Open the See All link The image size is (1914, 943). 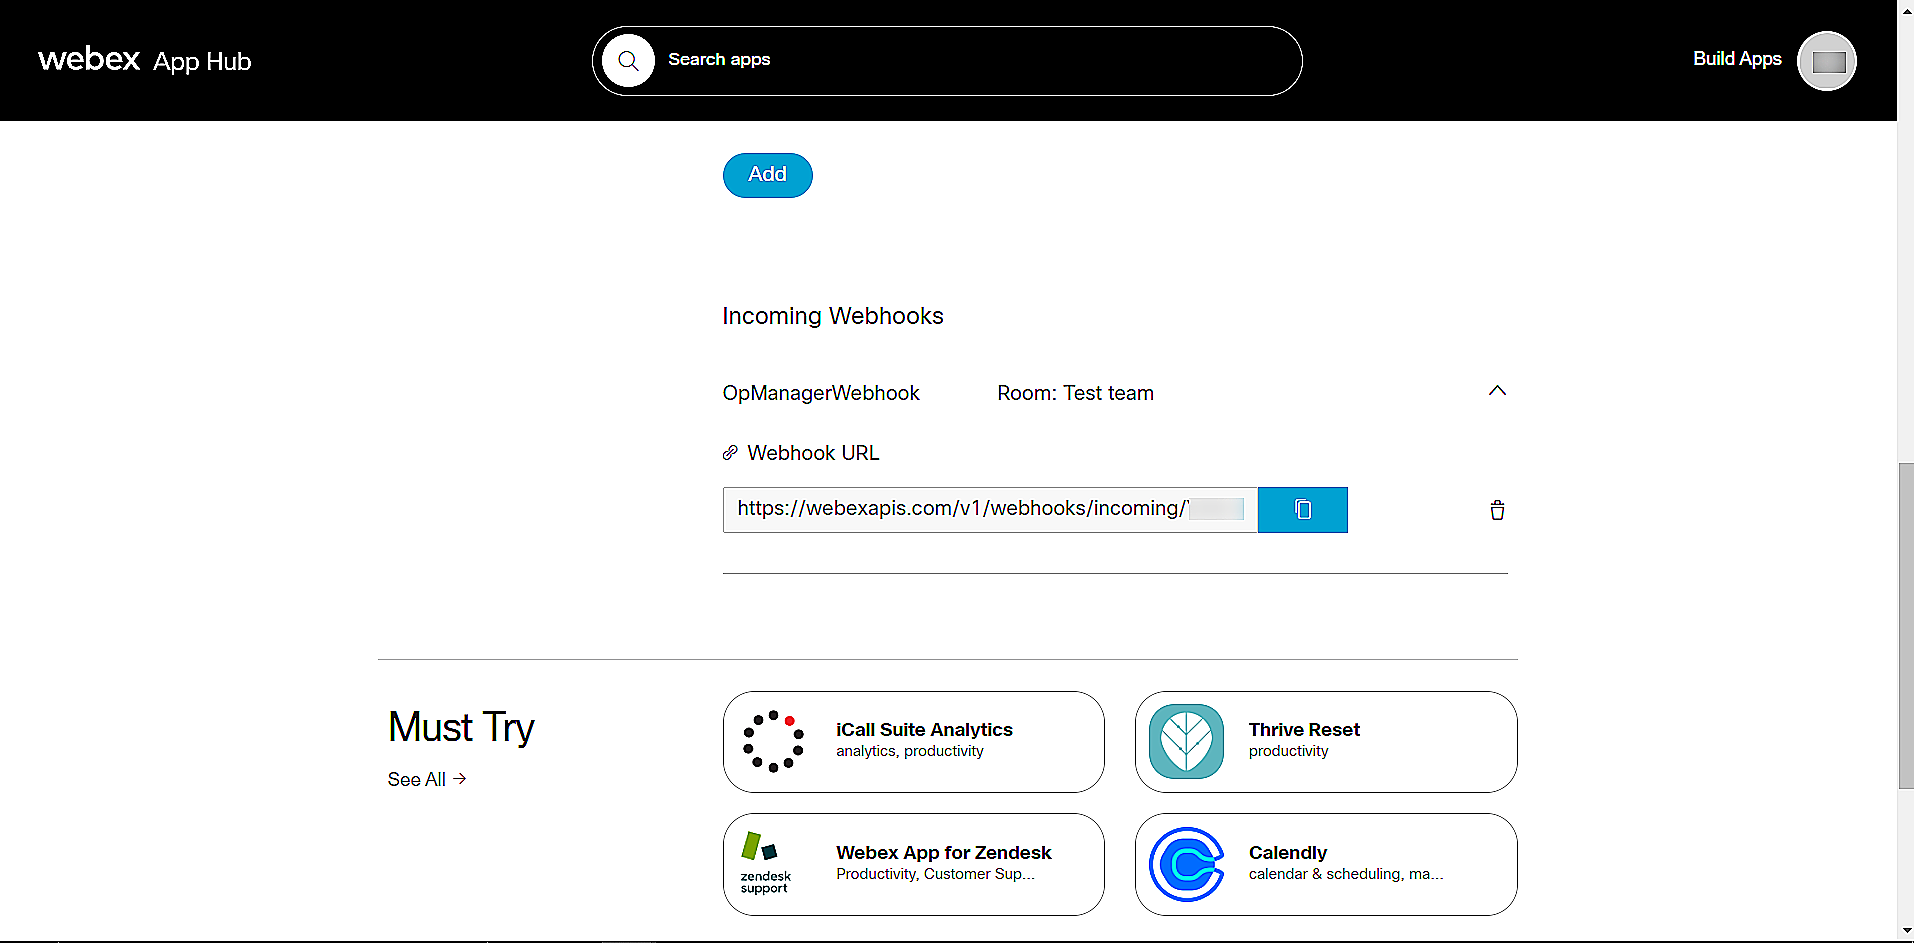416,779
